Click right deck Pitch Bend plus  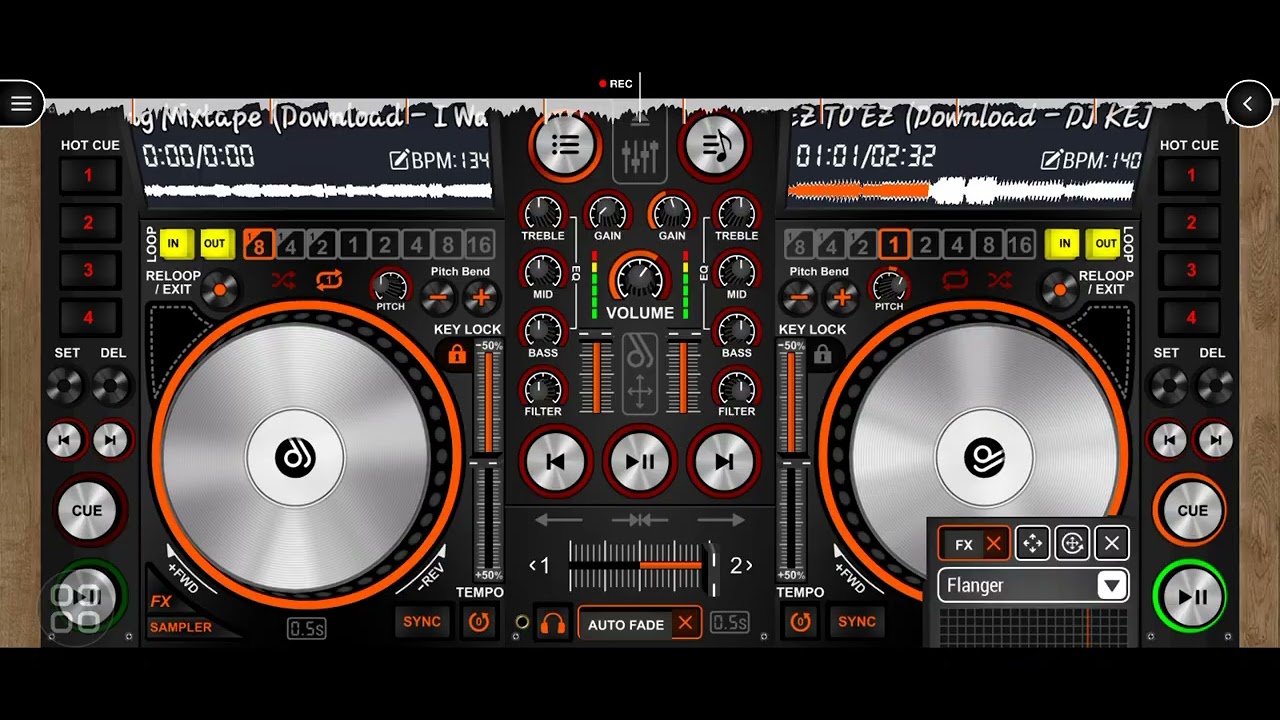(x=842, y=297)
